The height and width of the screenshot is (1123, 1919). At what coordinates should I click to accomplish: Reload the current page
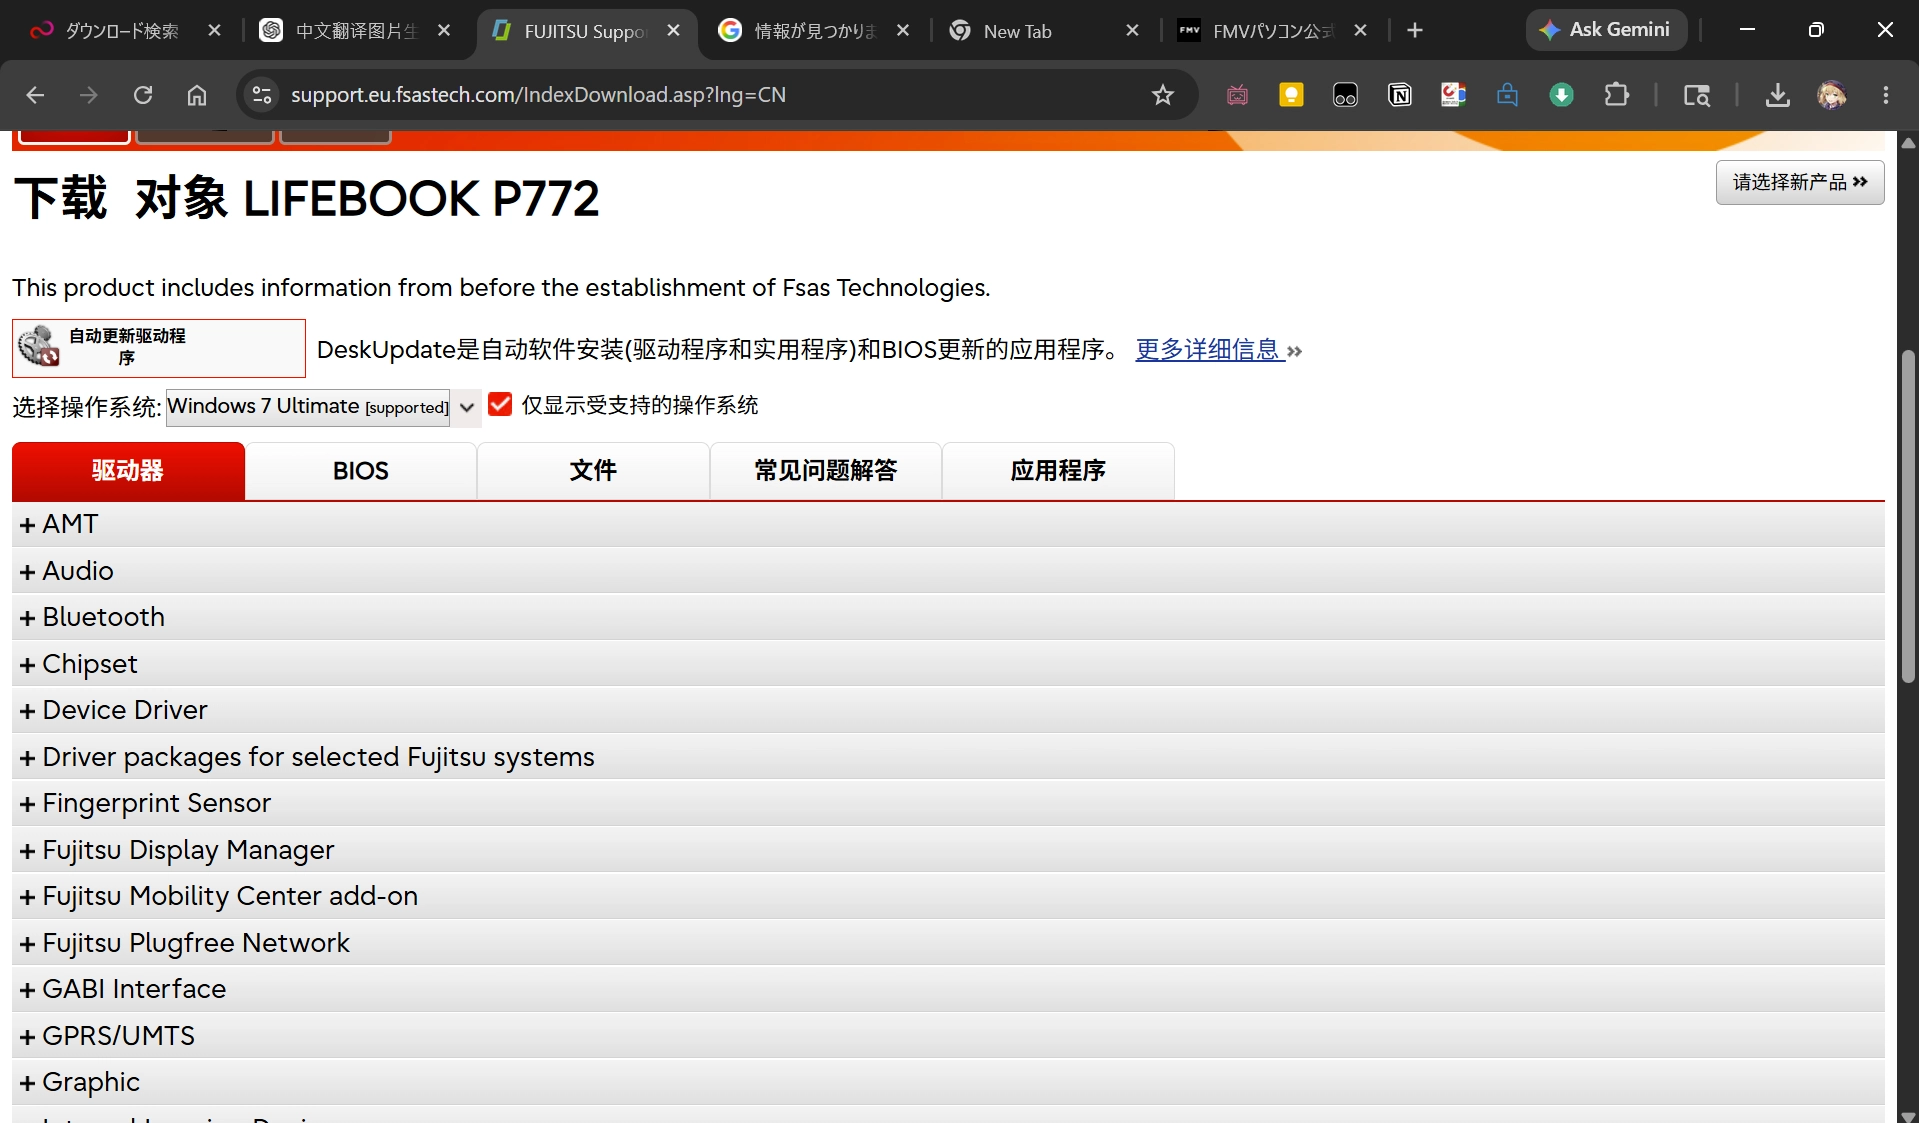pyautogui.click(x=143, y=95)
